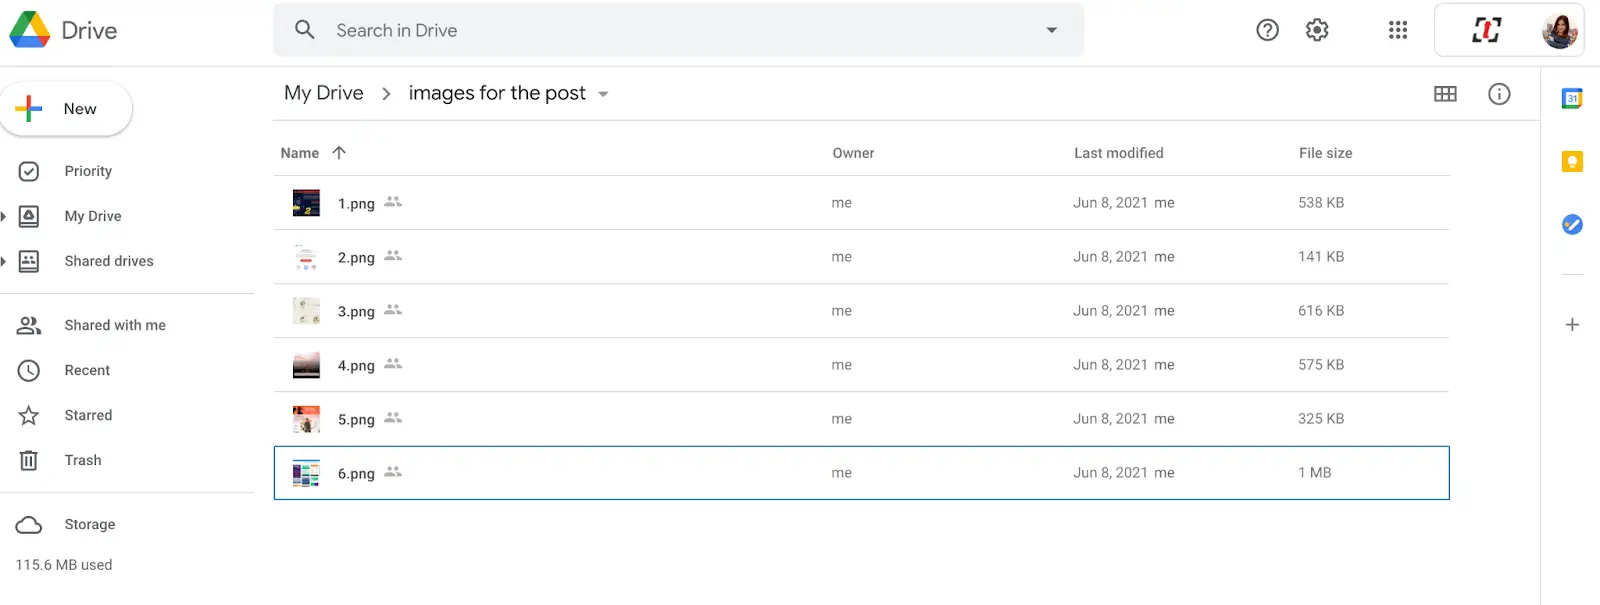Click the Trash bin icon
Image resolution: width=1600 pixels, height=605 pixels.
(29, 460)
